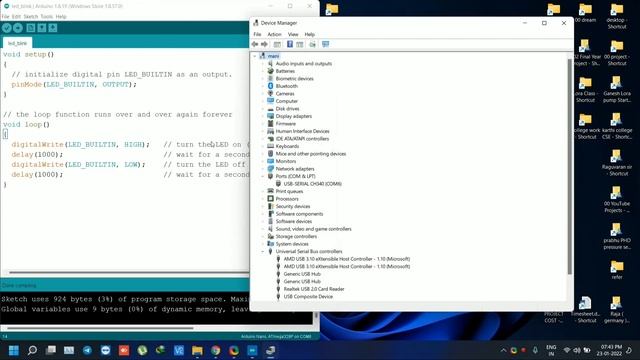Image resolution: width=640 pixels, height=360 pixels.
Task: Open Chrome from the taskbar
Action: pos(216,350)
